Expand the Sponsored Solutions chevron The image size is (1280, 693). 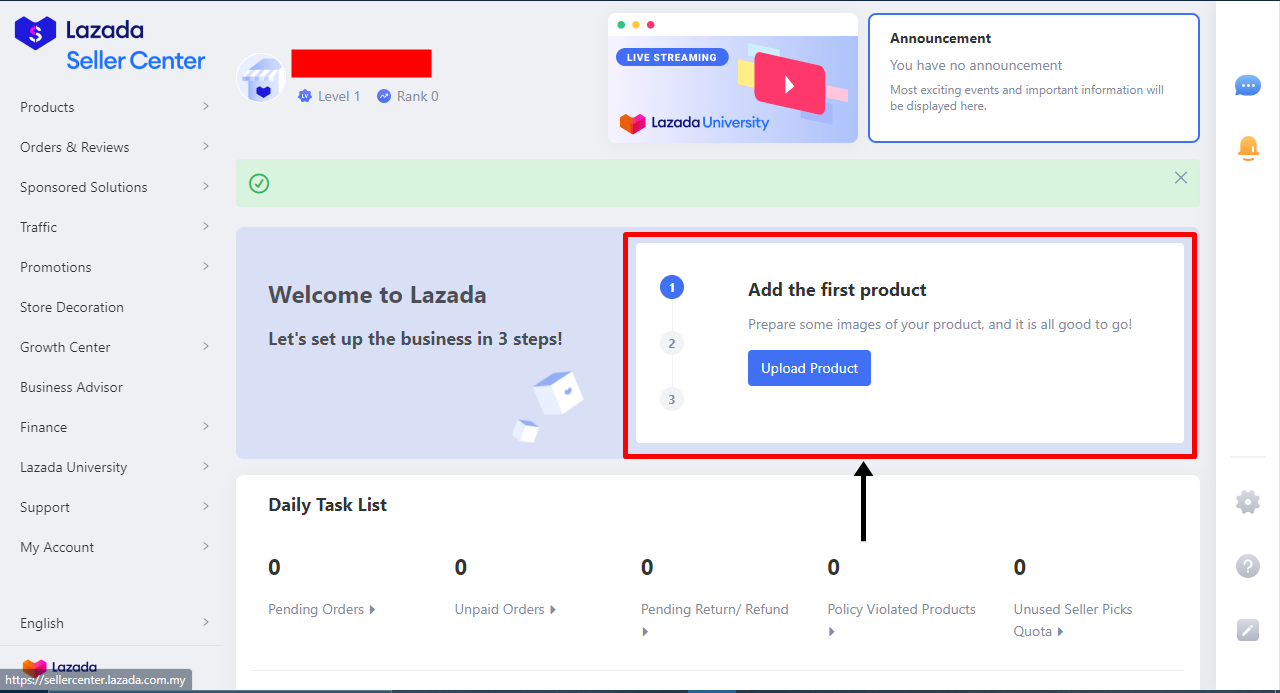(206, 186)
